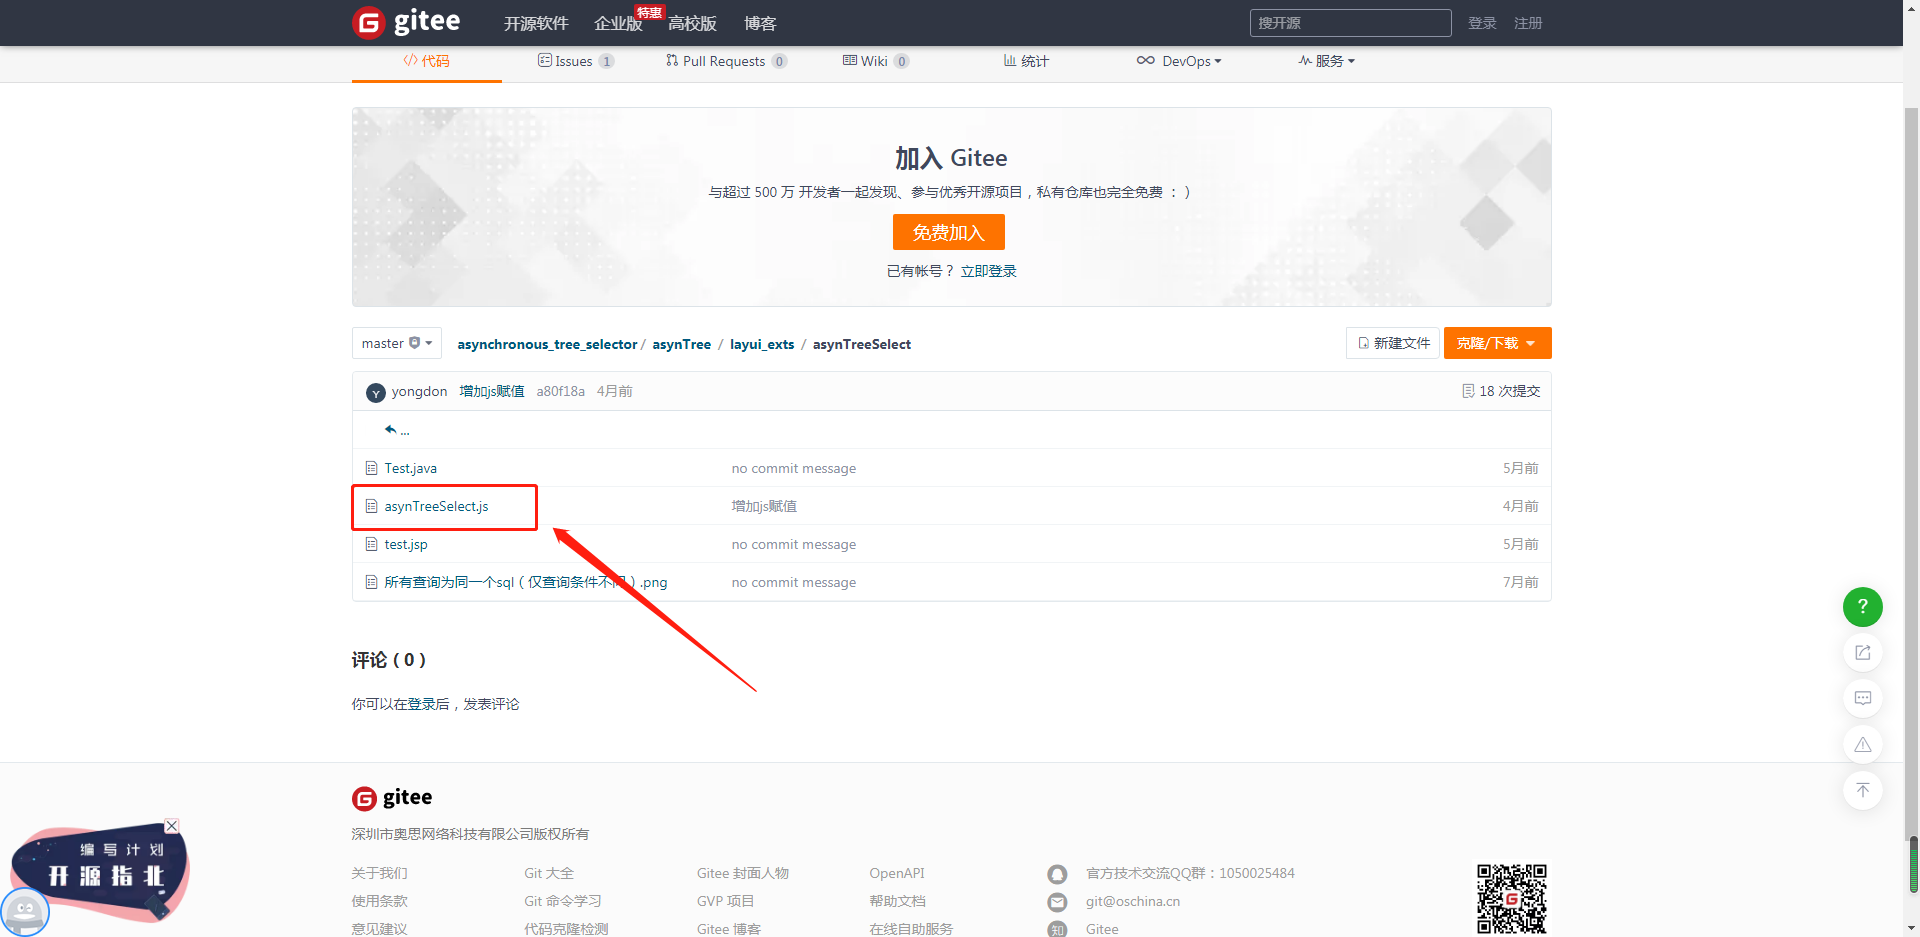Click the 注册 link
This screenshot has height=937, width=1920.
1528,23
